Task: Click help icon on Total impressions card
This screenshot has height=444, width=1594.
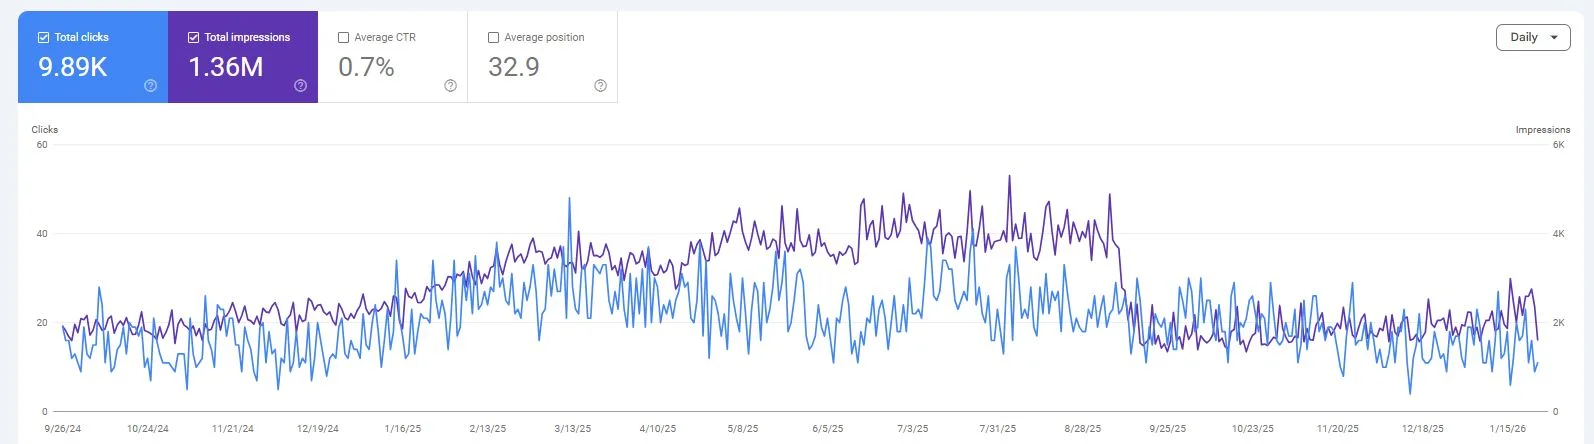Action: pyautogui.click(x=300, y=86)
